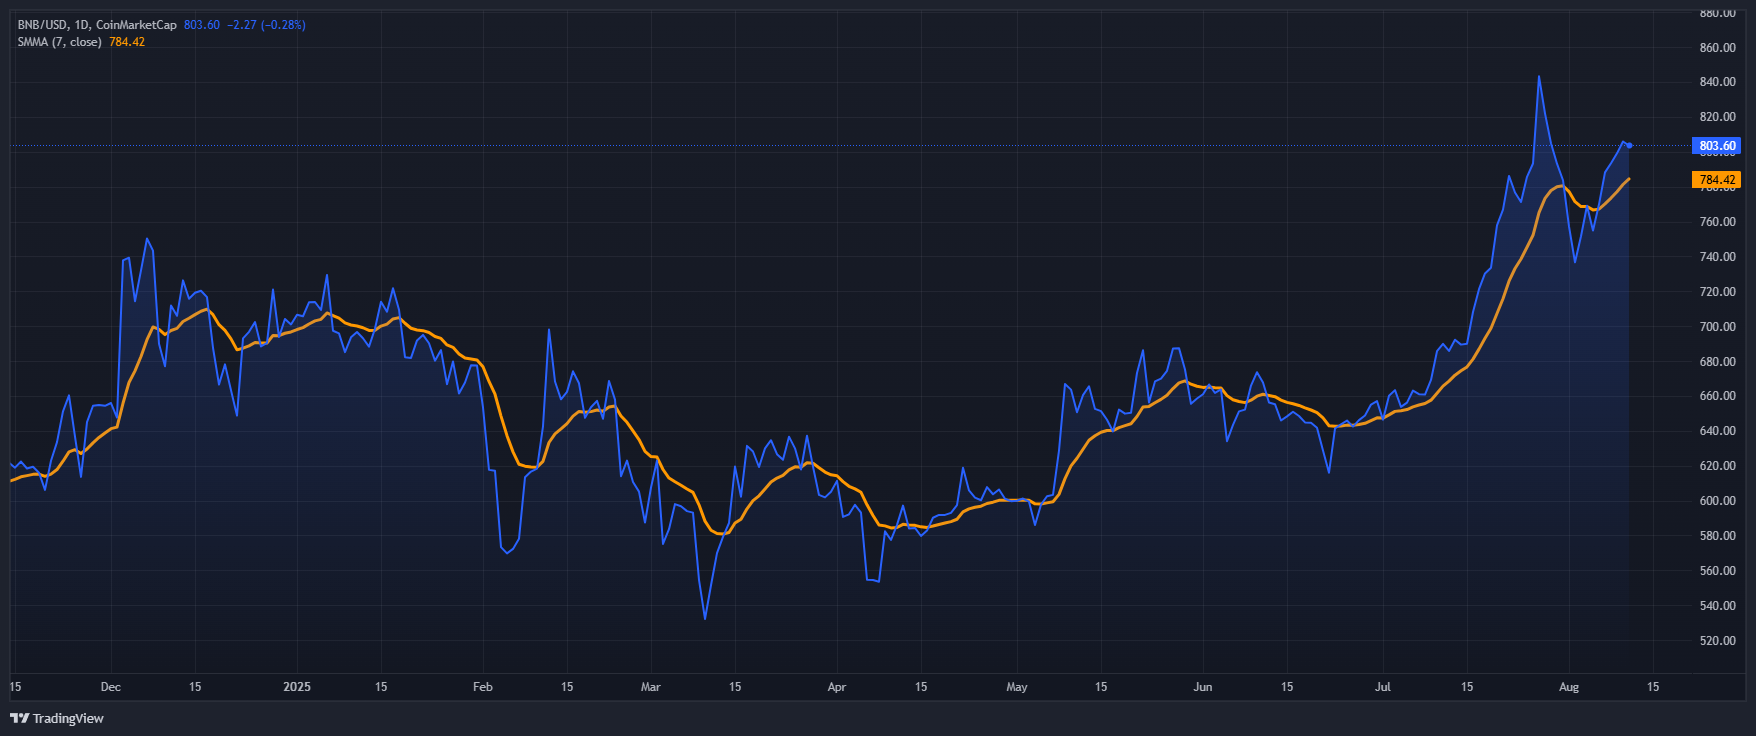Click the 1D interval in chart header
Screen dimensions: 1756x736
pyautogui.click(x=82, y=25)
